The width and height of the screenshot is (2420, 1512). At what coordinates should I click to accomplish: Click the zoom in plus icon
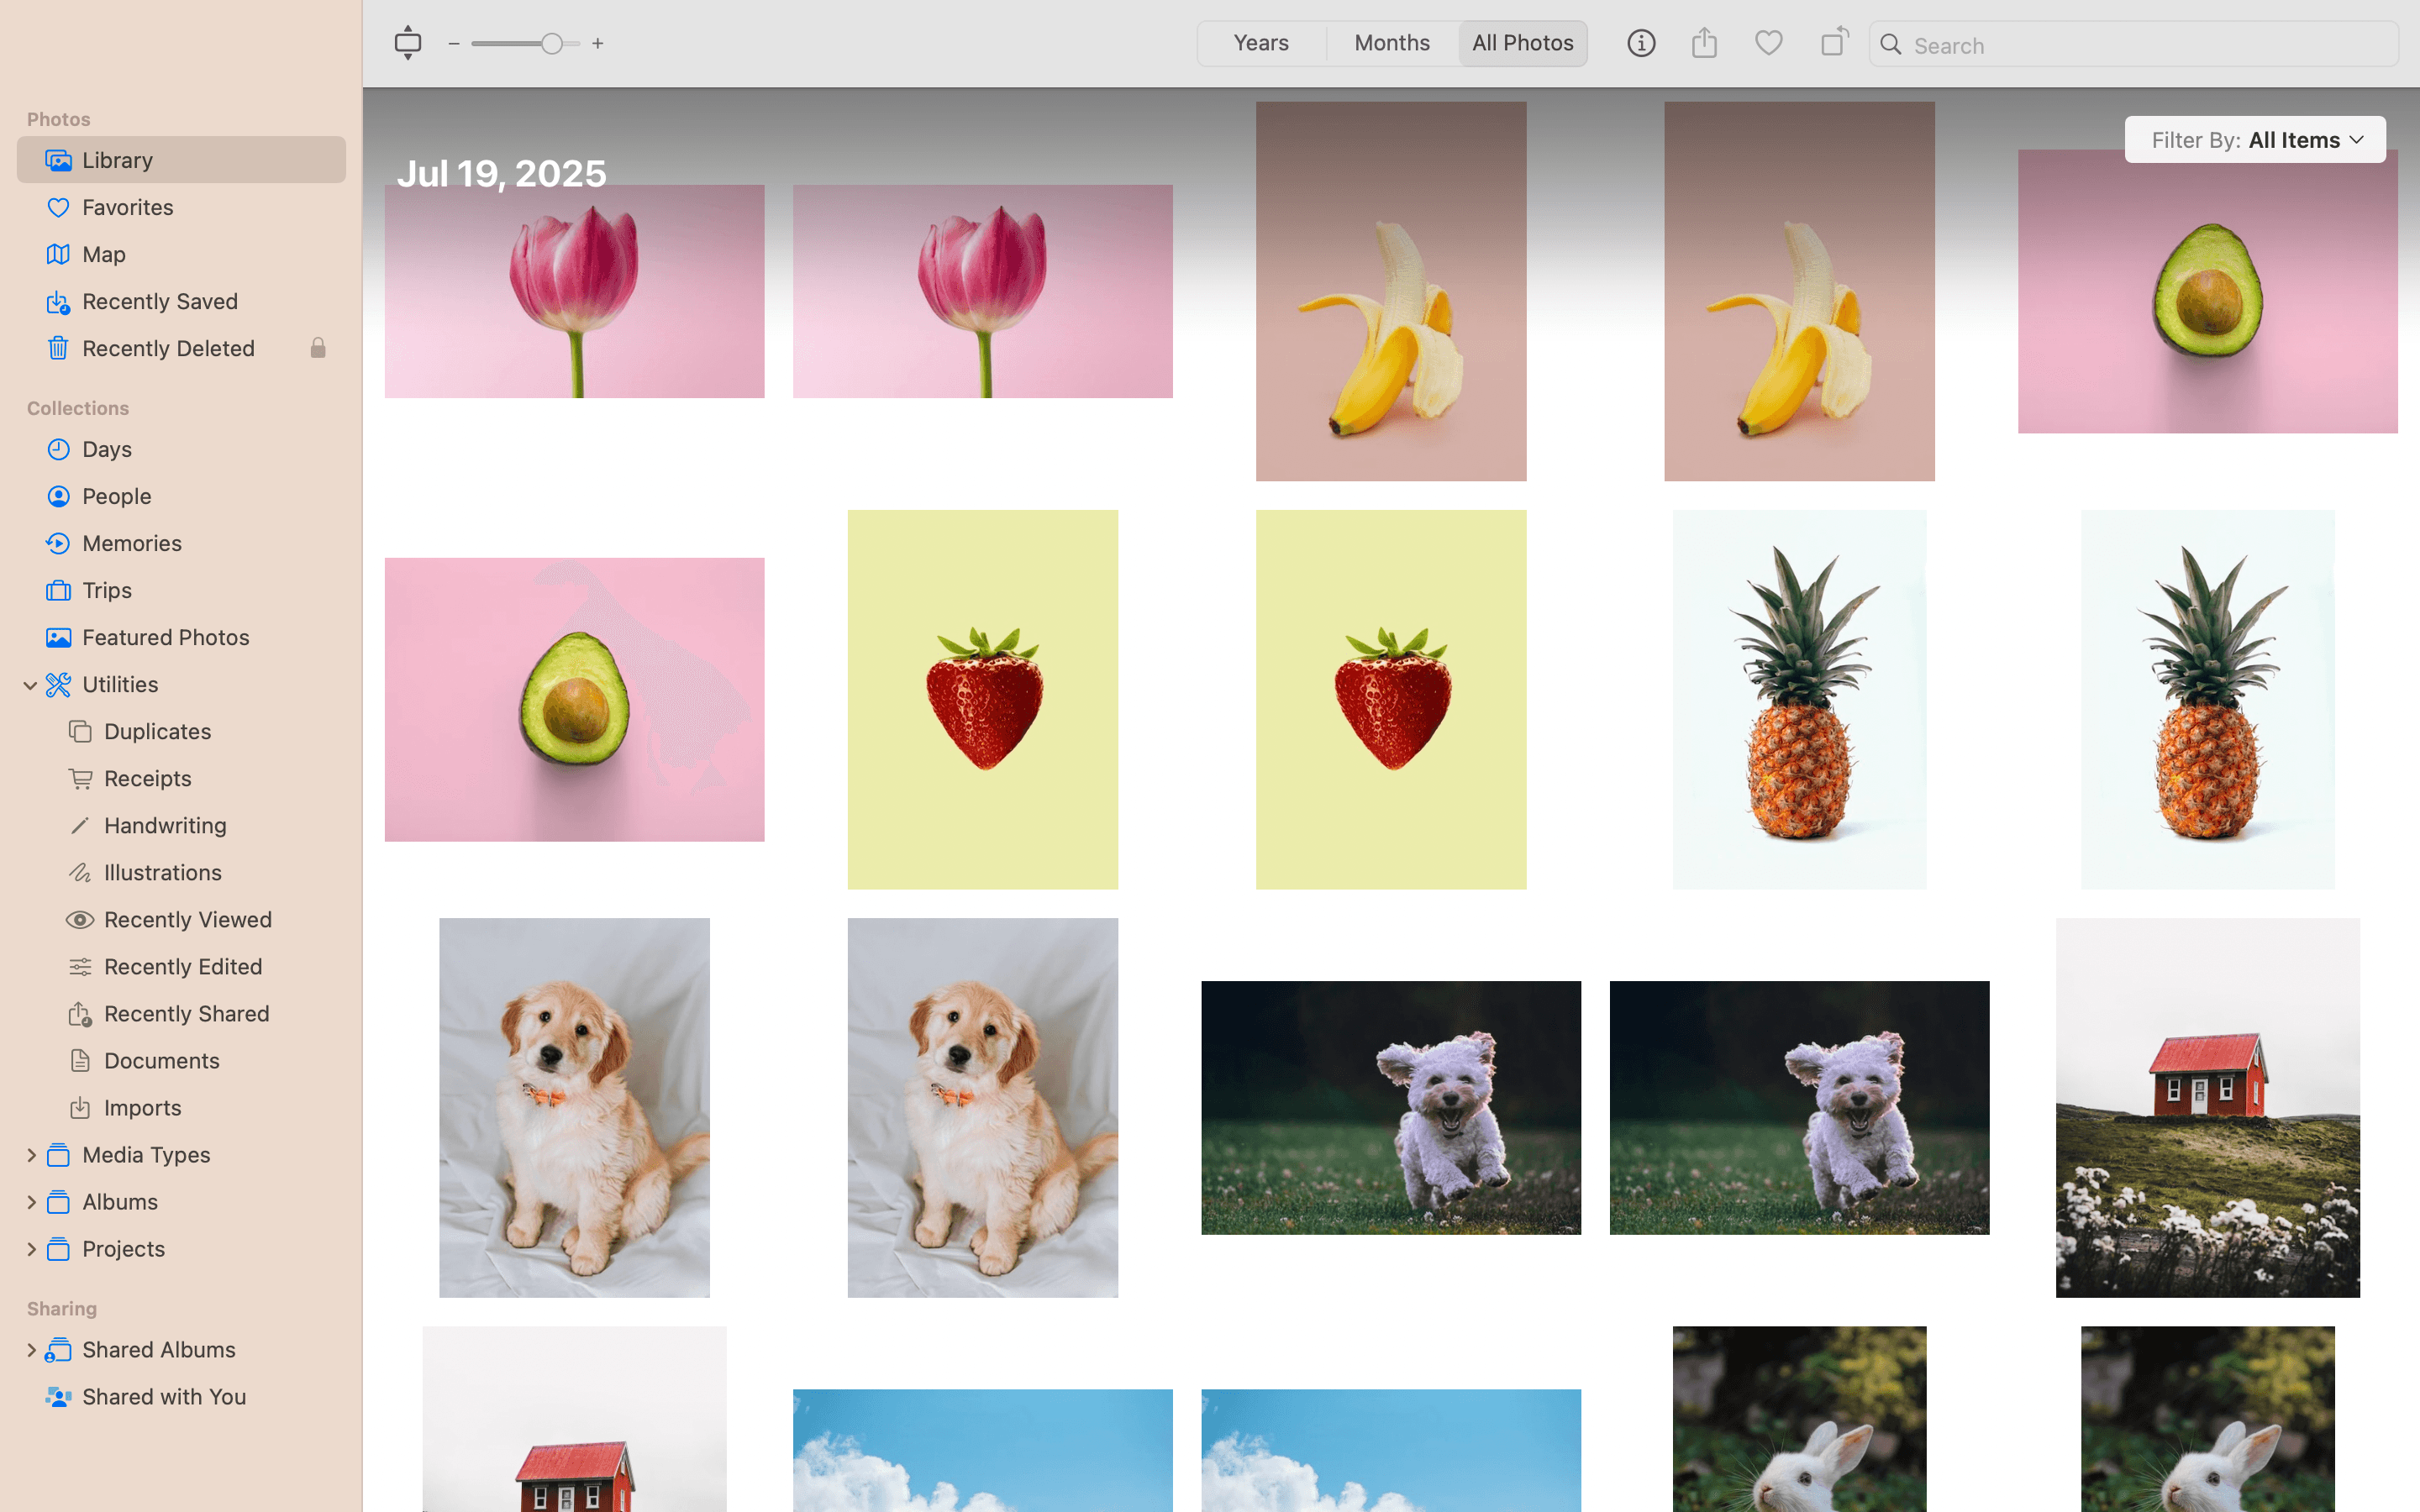point(597,44)
